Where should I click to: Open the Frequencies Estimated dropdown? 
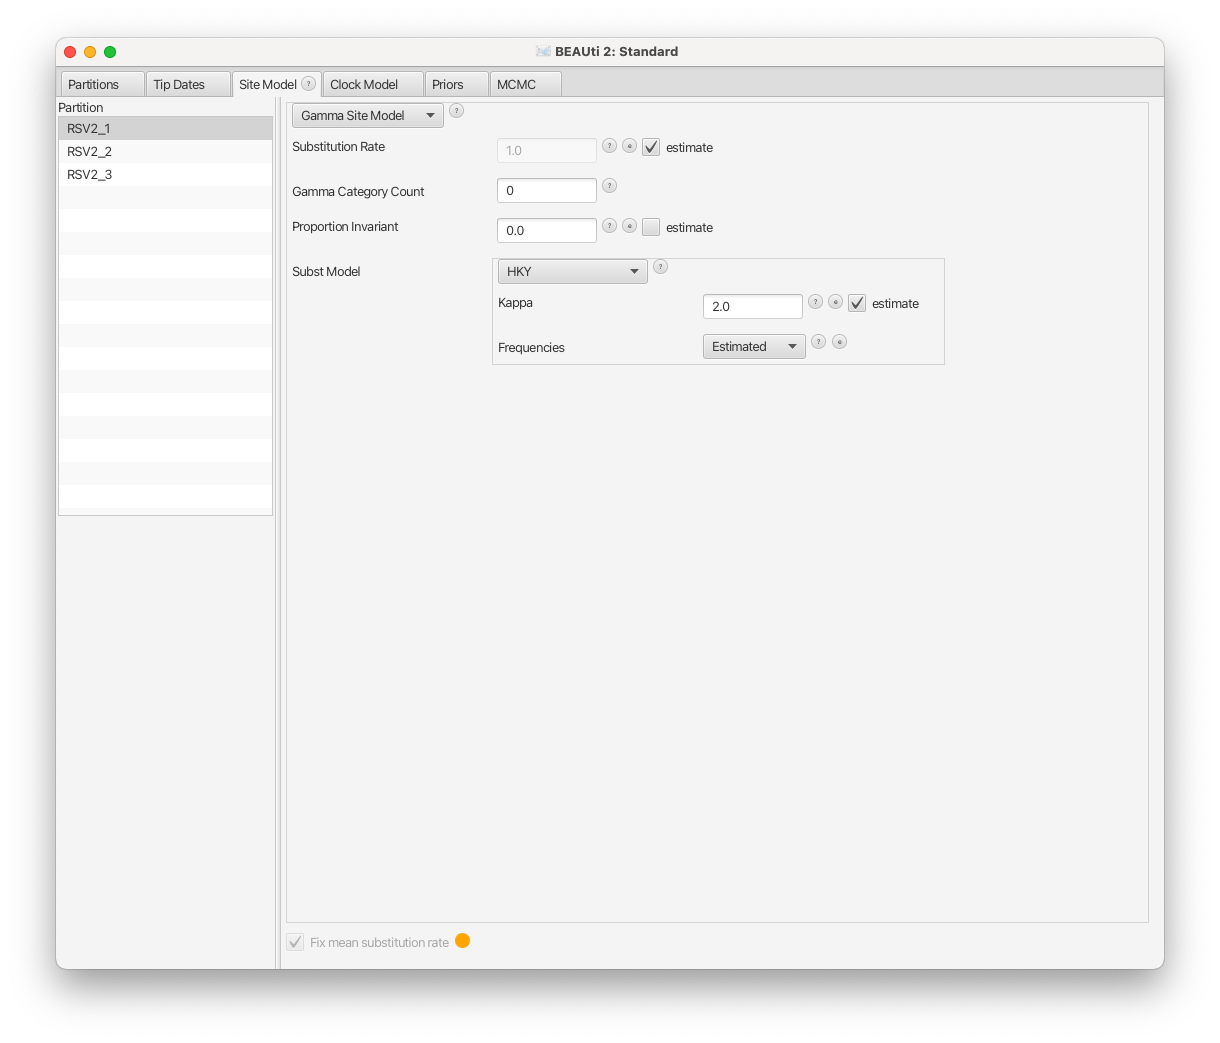tap(754, 346)
